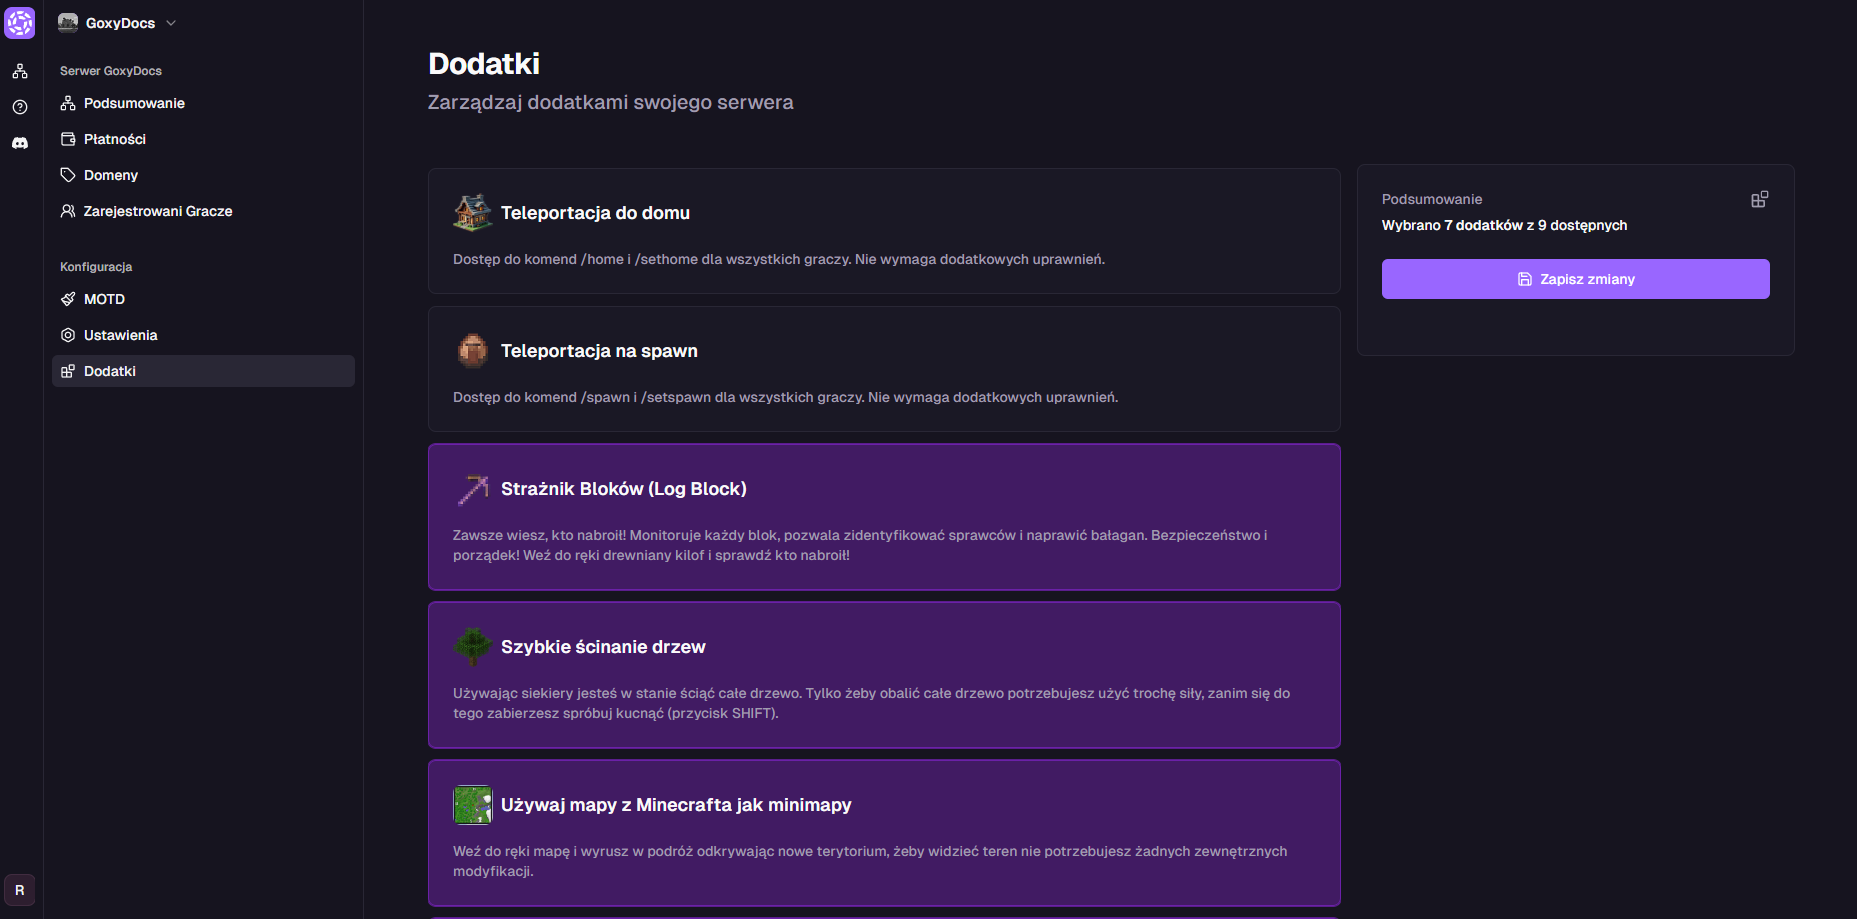The image size is (1857, 919).
Task: Open the Discord icon in left rail
Action: click(x=20, y=143)
